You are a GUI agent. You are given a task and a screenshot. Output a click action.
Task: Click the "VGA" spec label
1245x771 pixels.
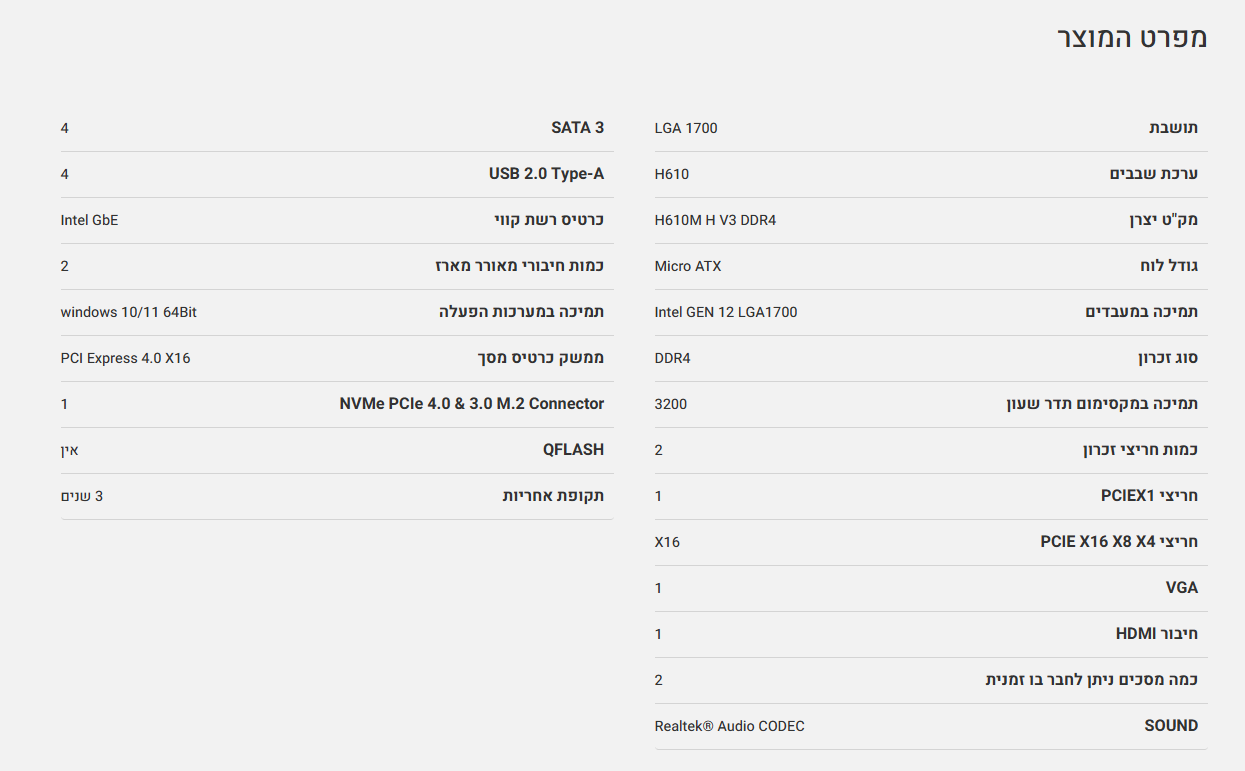tap(1181, 588)
